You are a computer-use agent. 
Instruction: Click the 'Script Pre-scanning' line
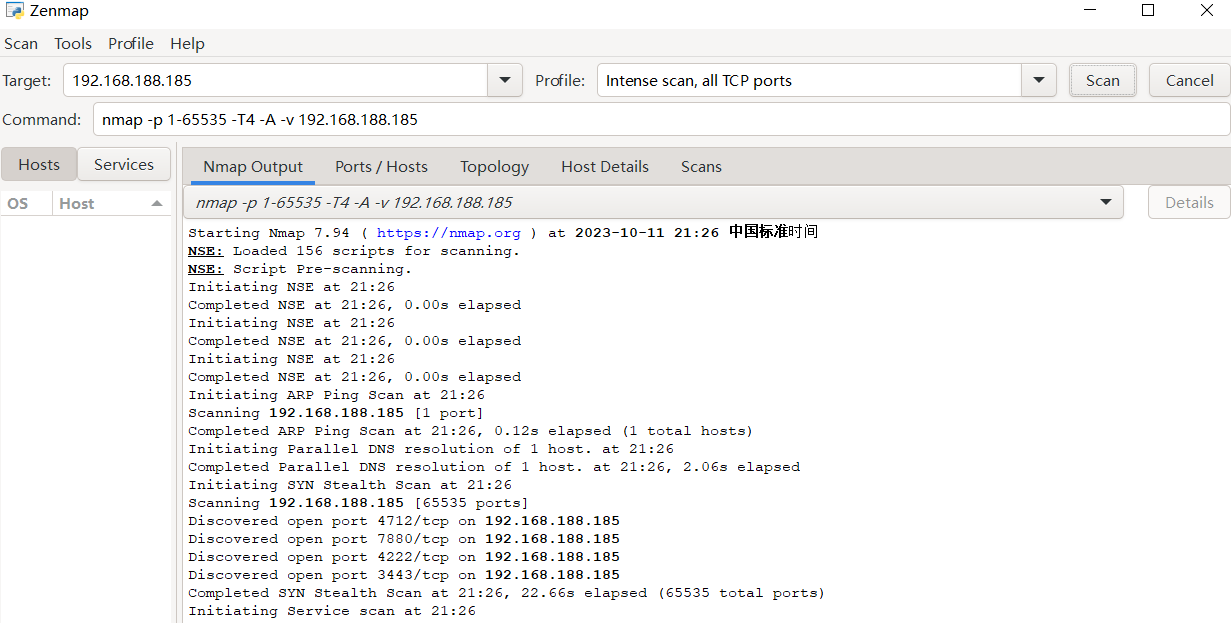click(x=300, y=269)
